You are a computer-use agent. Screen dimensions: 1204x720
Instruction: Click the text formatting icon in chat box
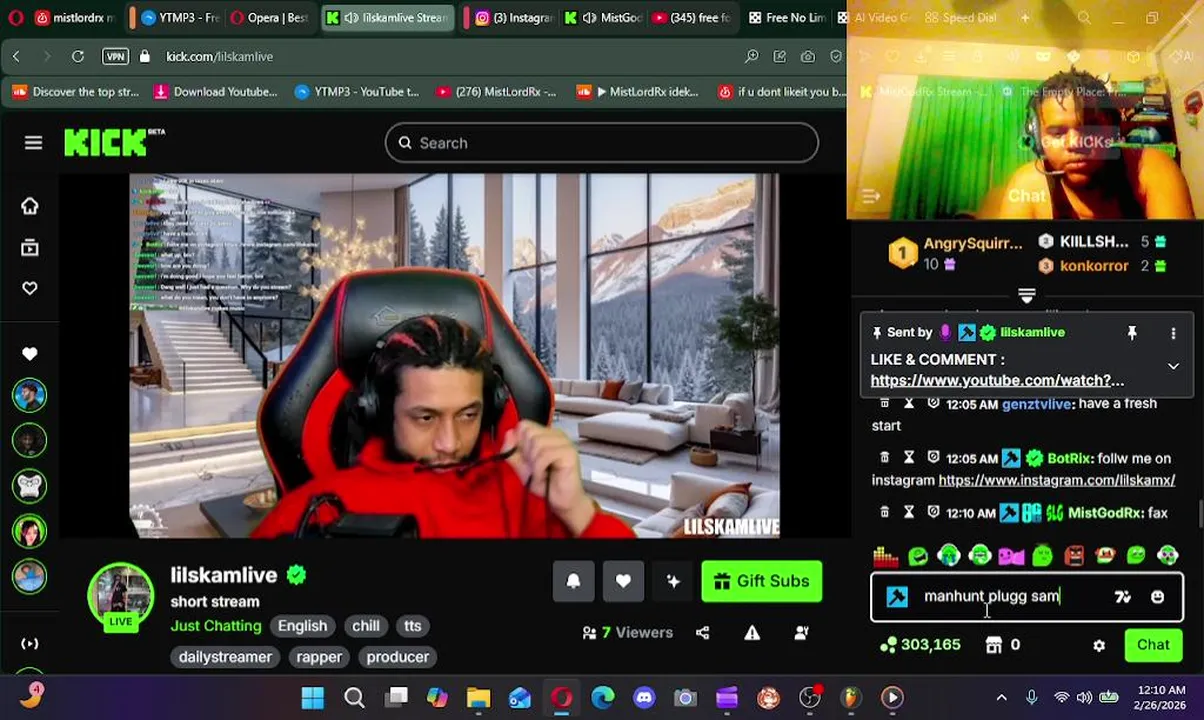(x=1122, y=597)
